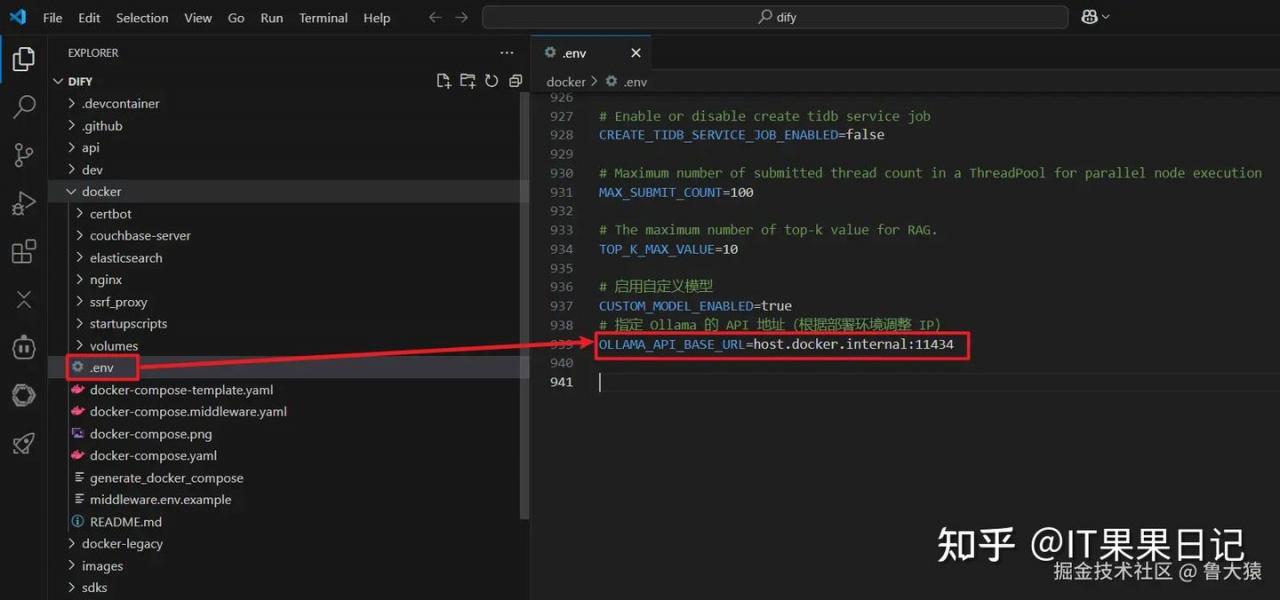
Task: Open the Help menu
Action: point(377,18)
